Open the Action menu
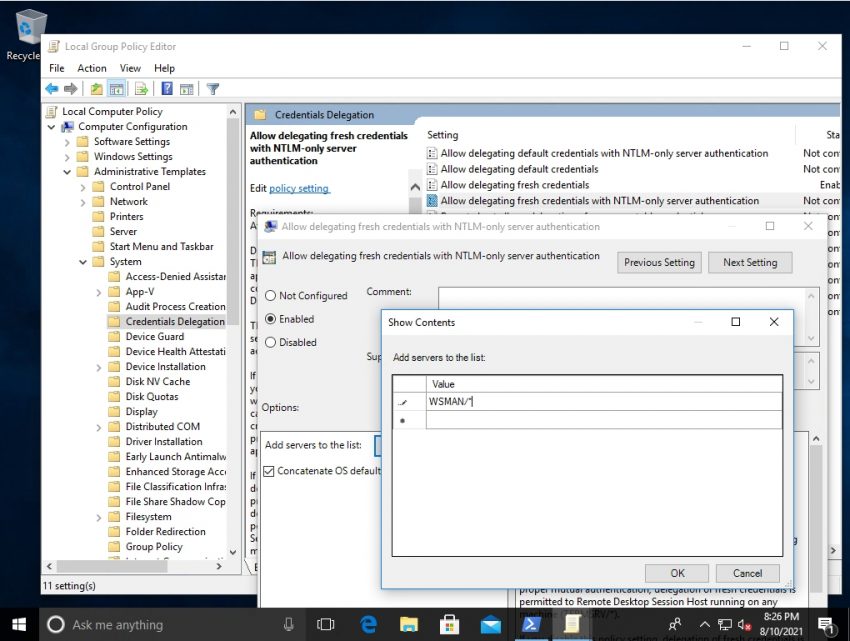 coord(92,67)
